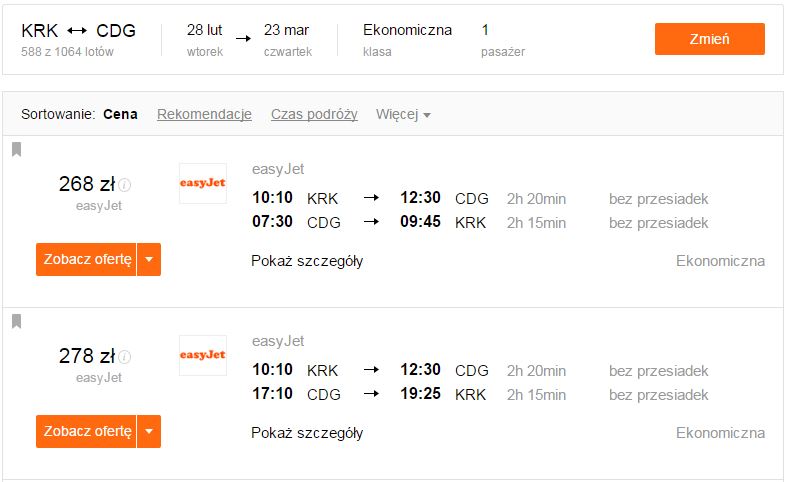Show price info for 268 zł

(x=125, y=185)
